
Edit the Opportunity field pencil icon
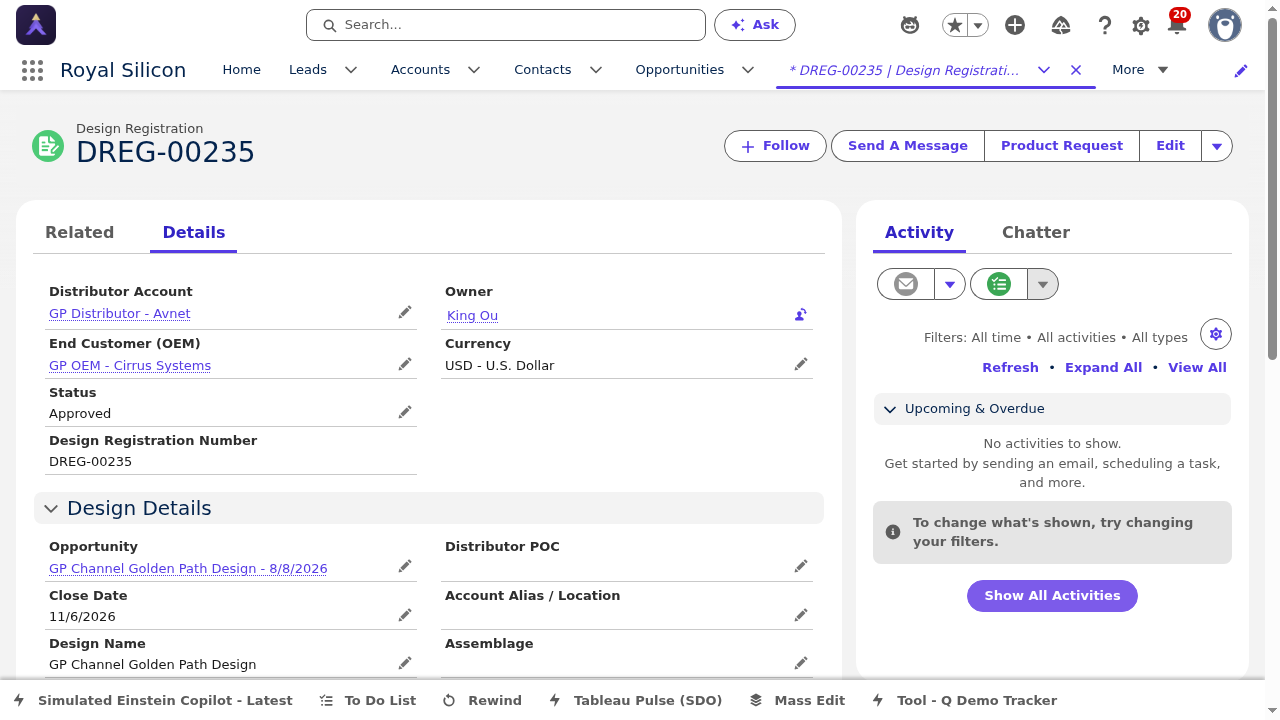(405, 566)
